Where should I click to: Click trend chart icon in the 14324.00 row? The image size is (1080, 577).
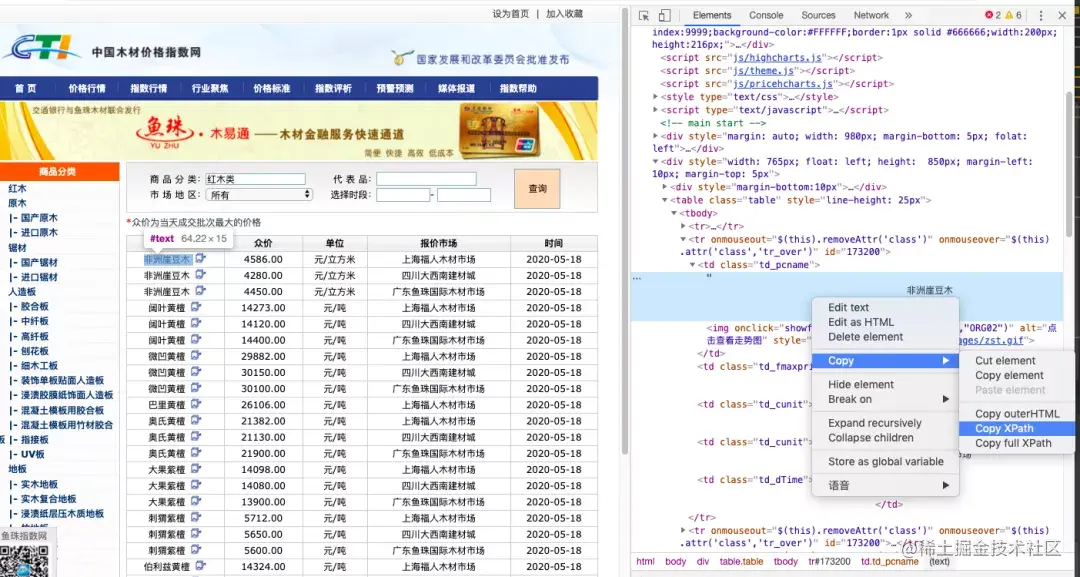click(x=200, y=566)
